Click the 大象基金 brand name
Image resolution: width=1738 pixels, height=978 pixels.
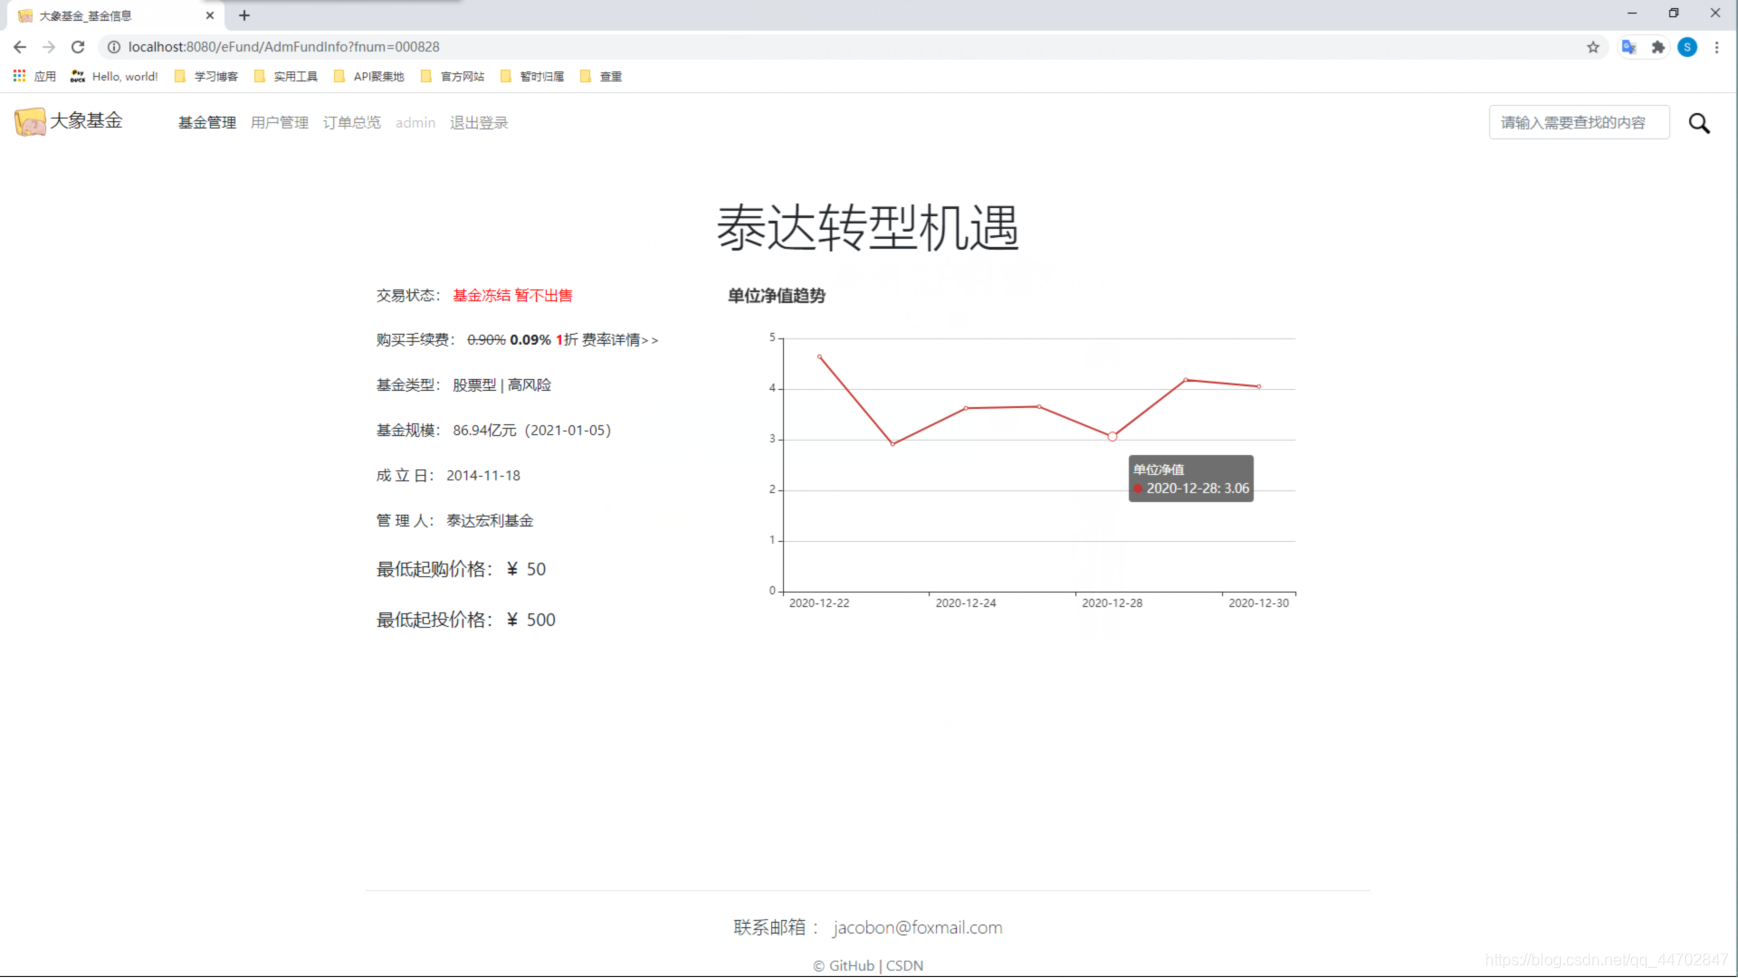(x=86, y=121)
